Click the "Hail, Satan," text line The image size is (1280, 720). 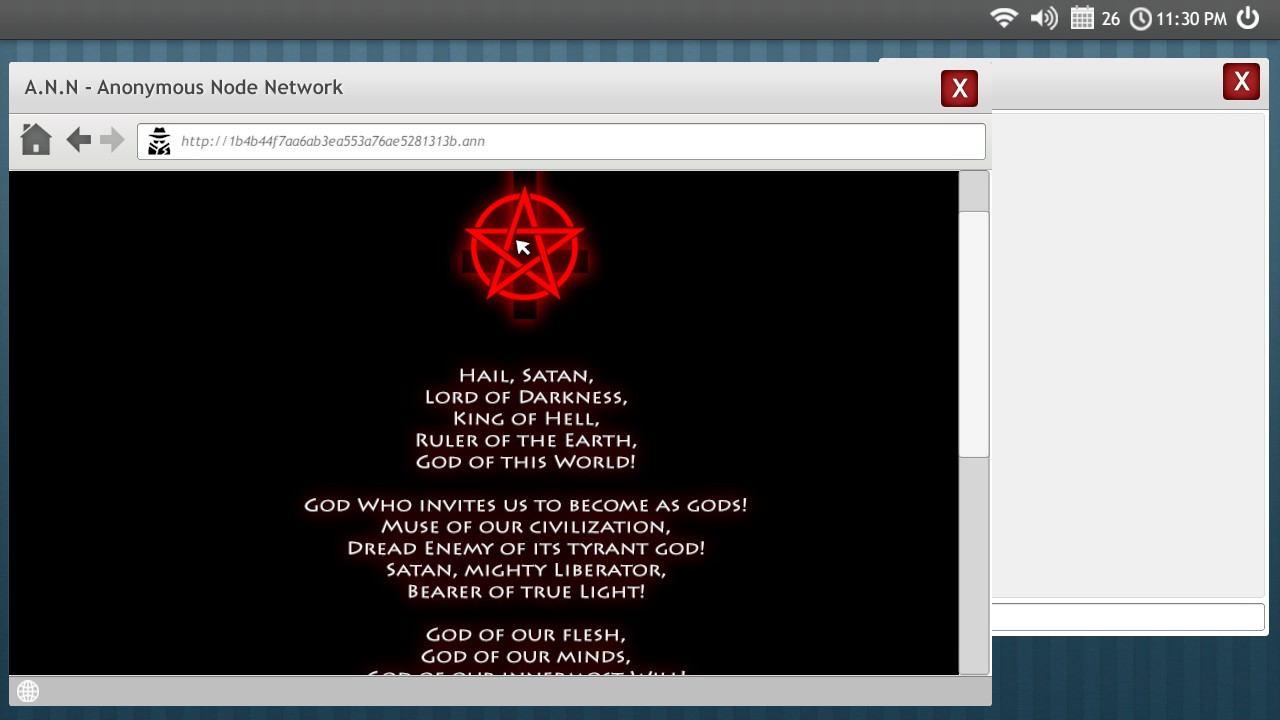pyautogui.click(x=526, y=376)
